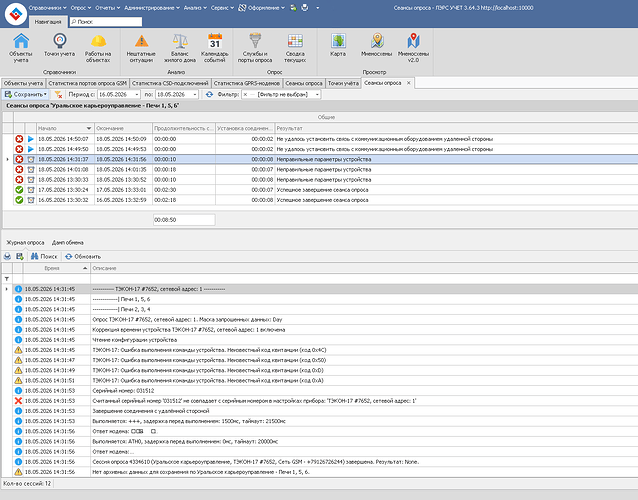
Task: Click the clear filter funnel icon
Action: pyautogui.click(x=58, y=94)
